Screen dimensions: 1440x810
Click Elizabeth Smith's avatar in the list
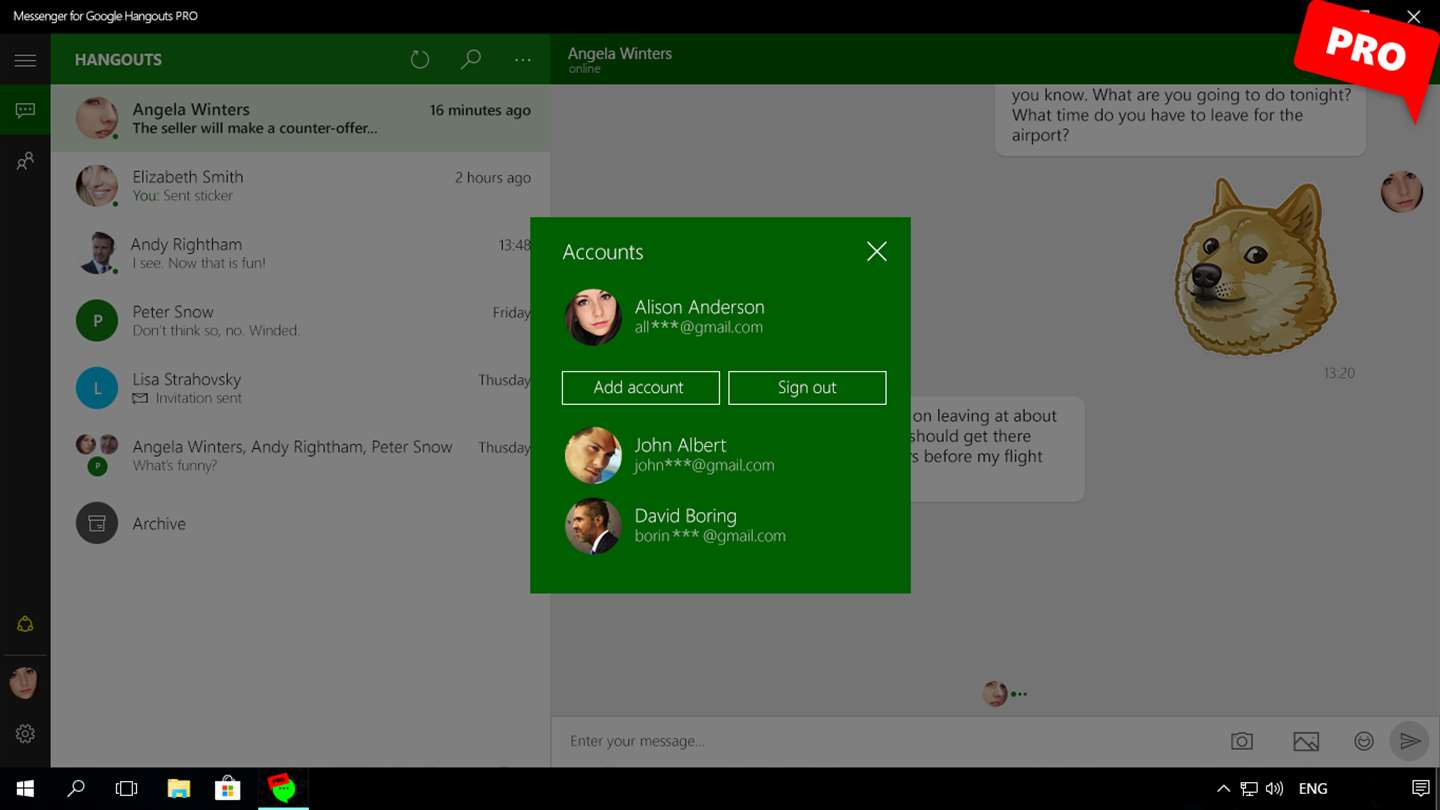coord(97,186)
